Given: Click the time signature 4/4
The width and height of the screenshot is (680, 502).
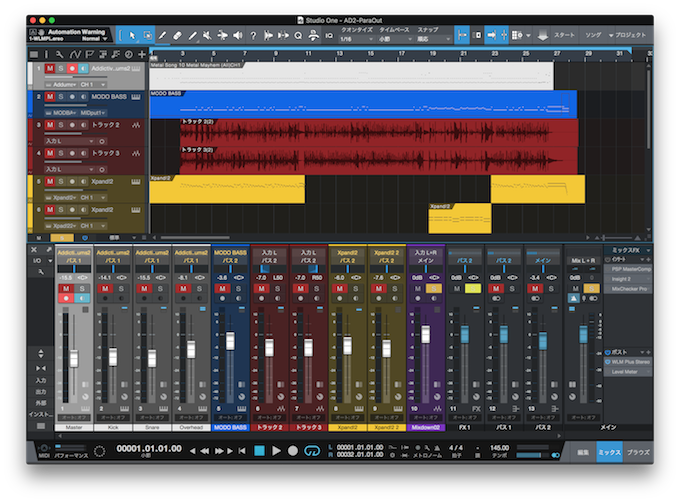Looking at the screenshot, I should [x=456, y=447].
